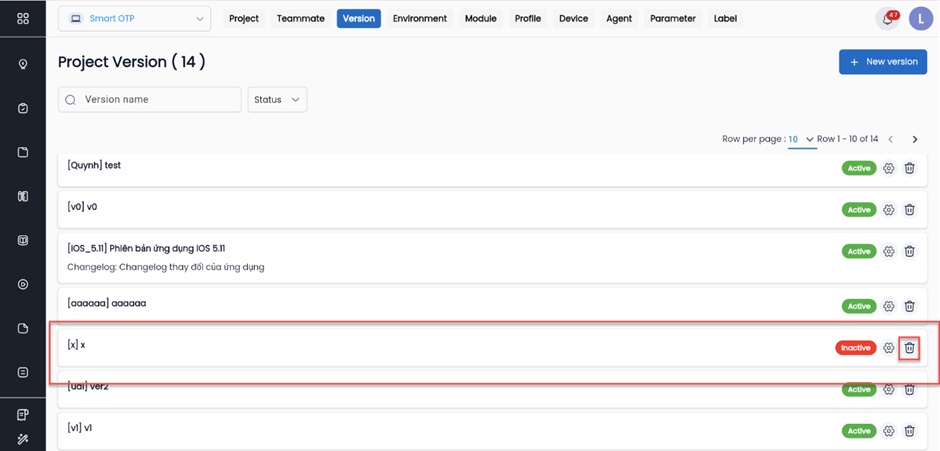The image size is (940, 451).
Task: Open the Status filter dropdown
Action: 277,100
